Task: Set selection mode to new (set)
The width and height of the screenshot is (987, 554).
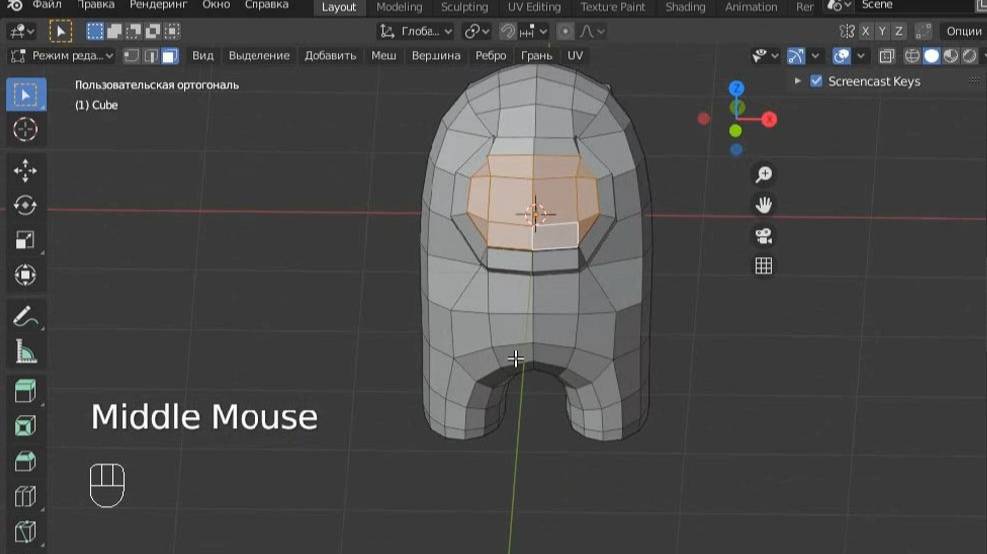Action: (95, 31)
